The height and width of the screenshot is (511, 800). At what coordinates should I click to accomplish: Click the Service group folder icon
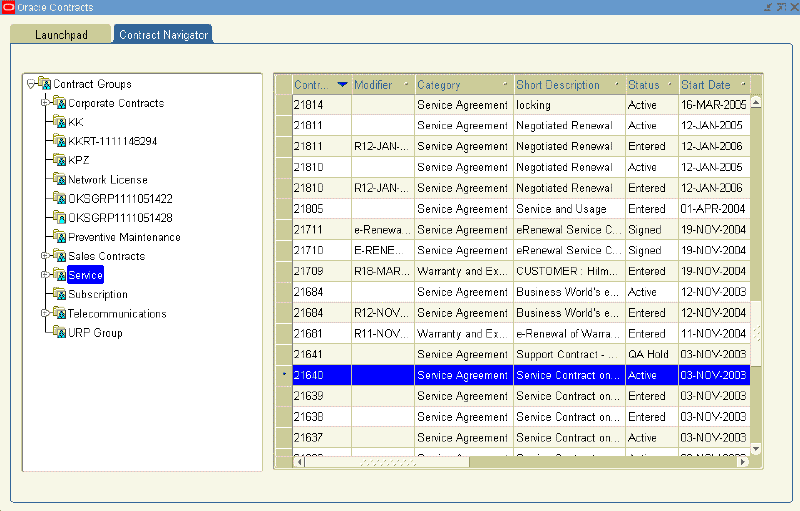click(60, 275)
